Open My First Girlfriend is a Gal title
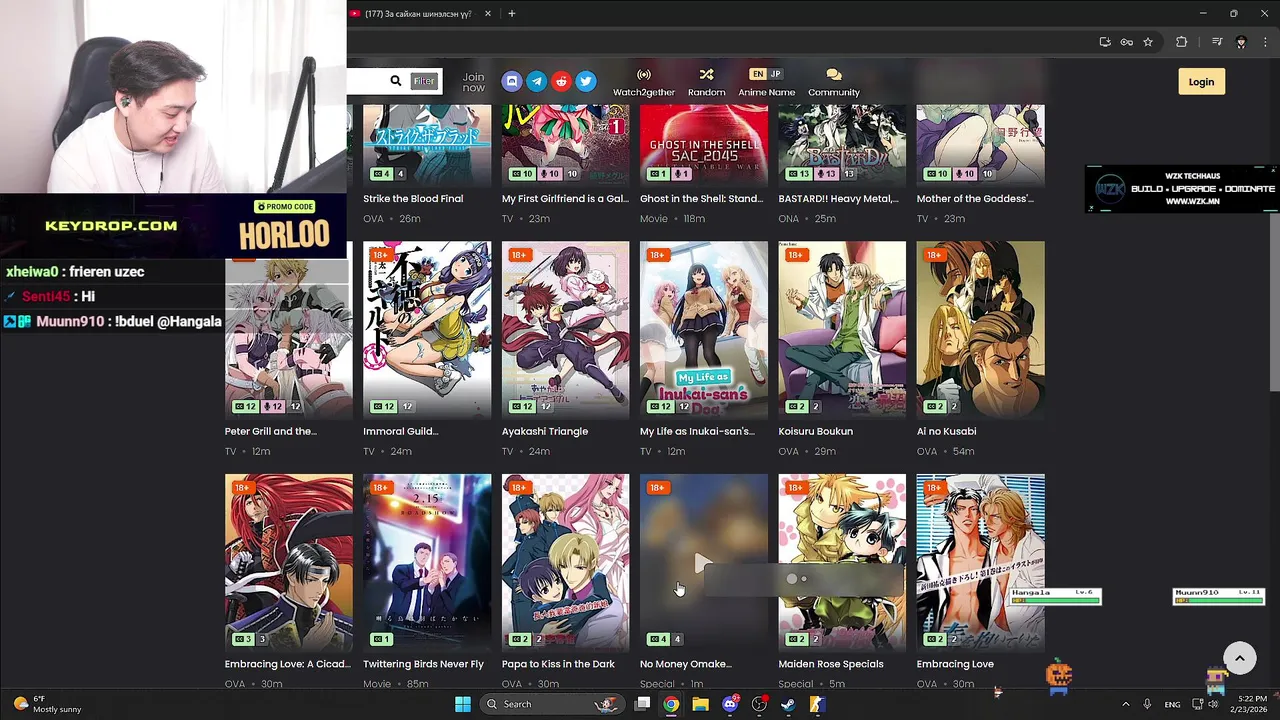 [x=565, y=199]
